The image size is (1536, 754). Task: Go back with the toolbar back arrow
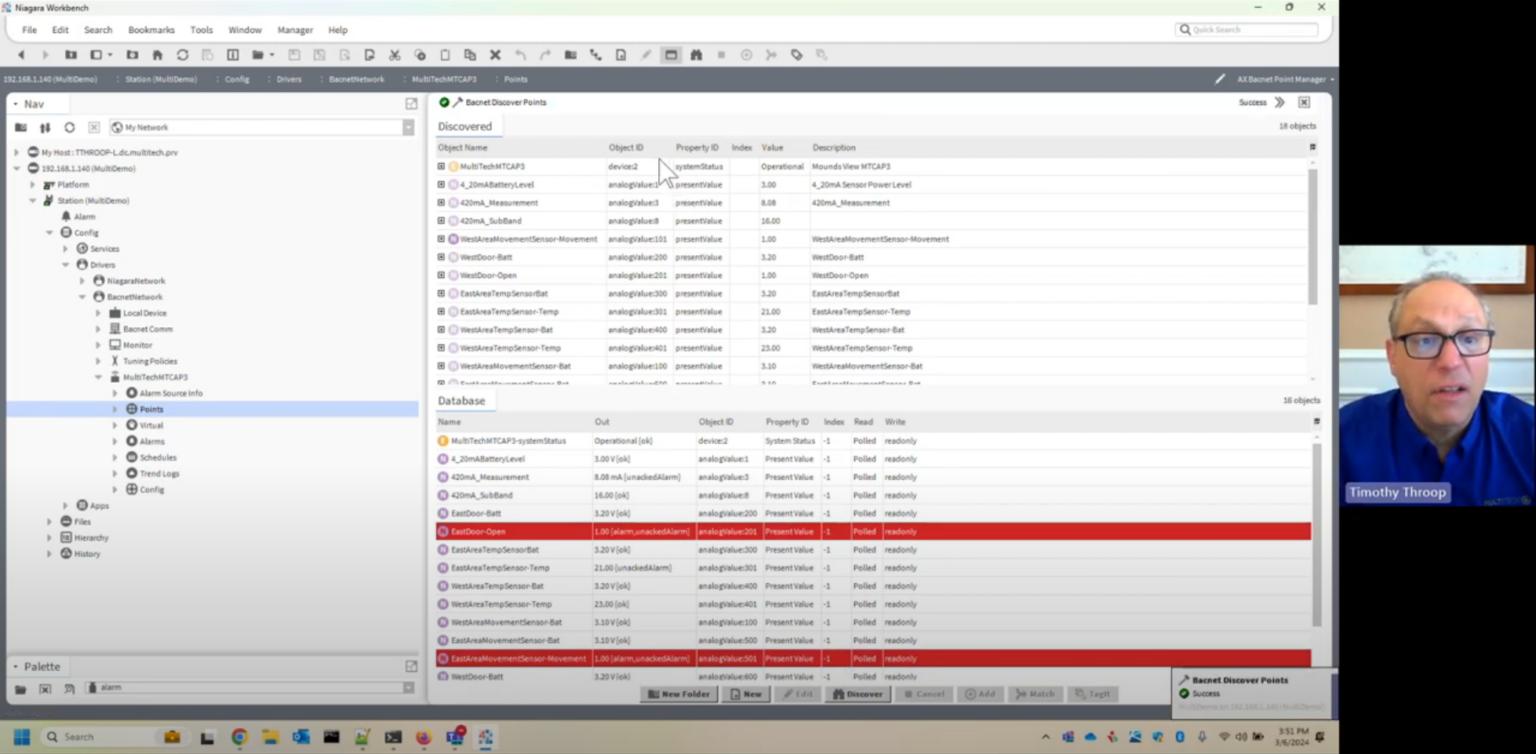[21, 55]
